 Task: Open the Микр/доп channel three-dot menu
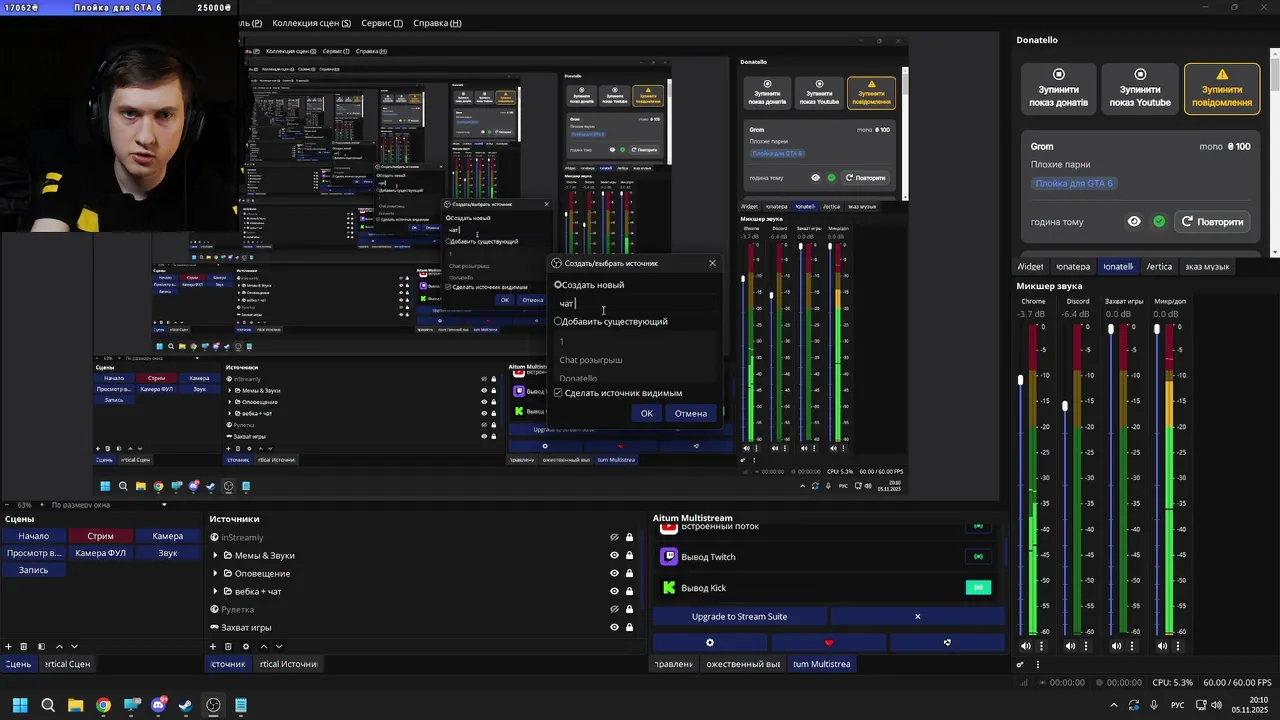(x=1178, y=646)
